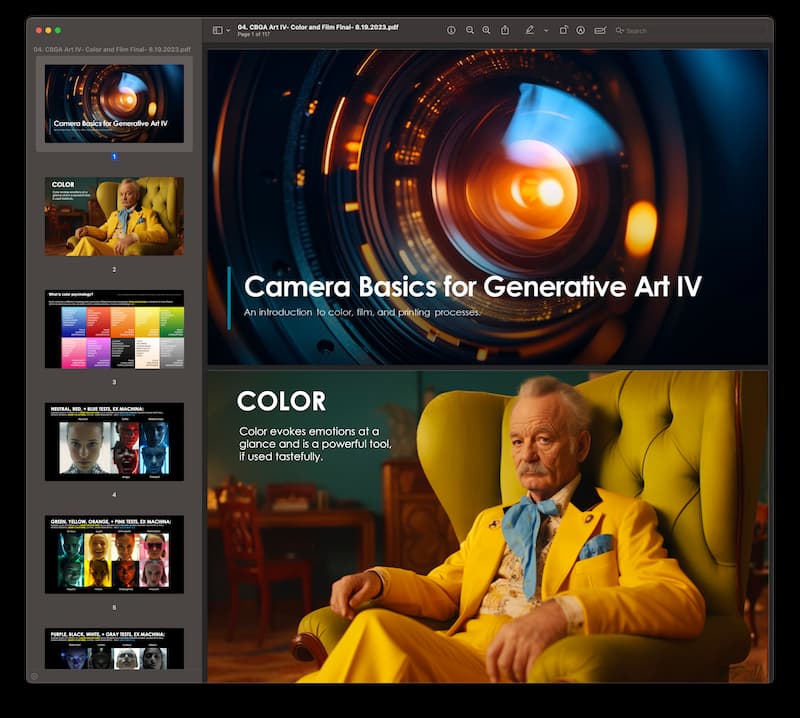The image size is (800, 718).
Task: Click the Share icon in toolbar
Action: (505, 31)
